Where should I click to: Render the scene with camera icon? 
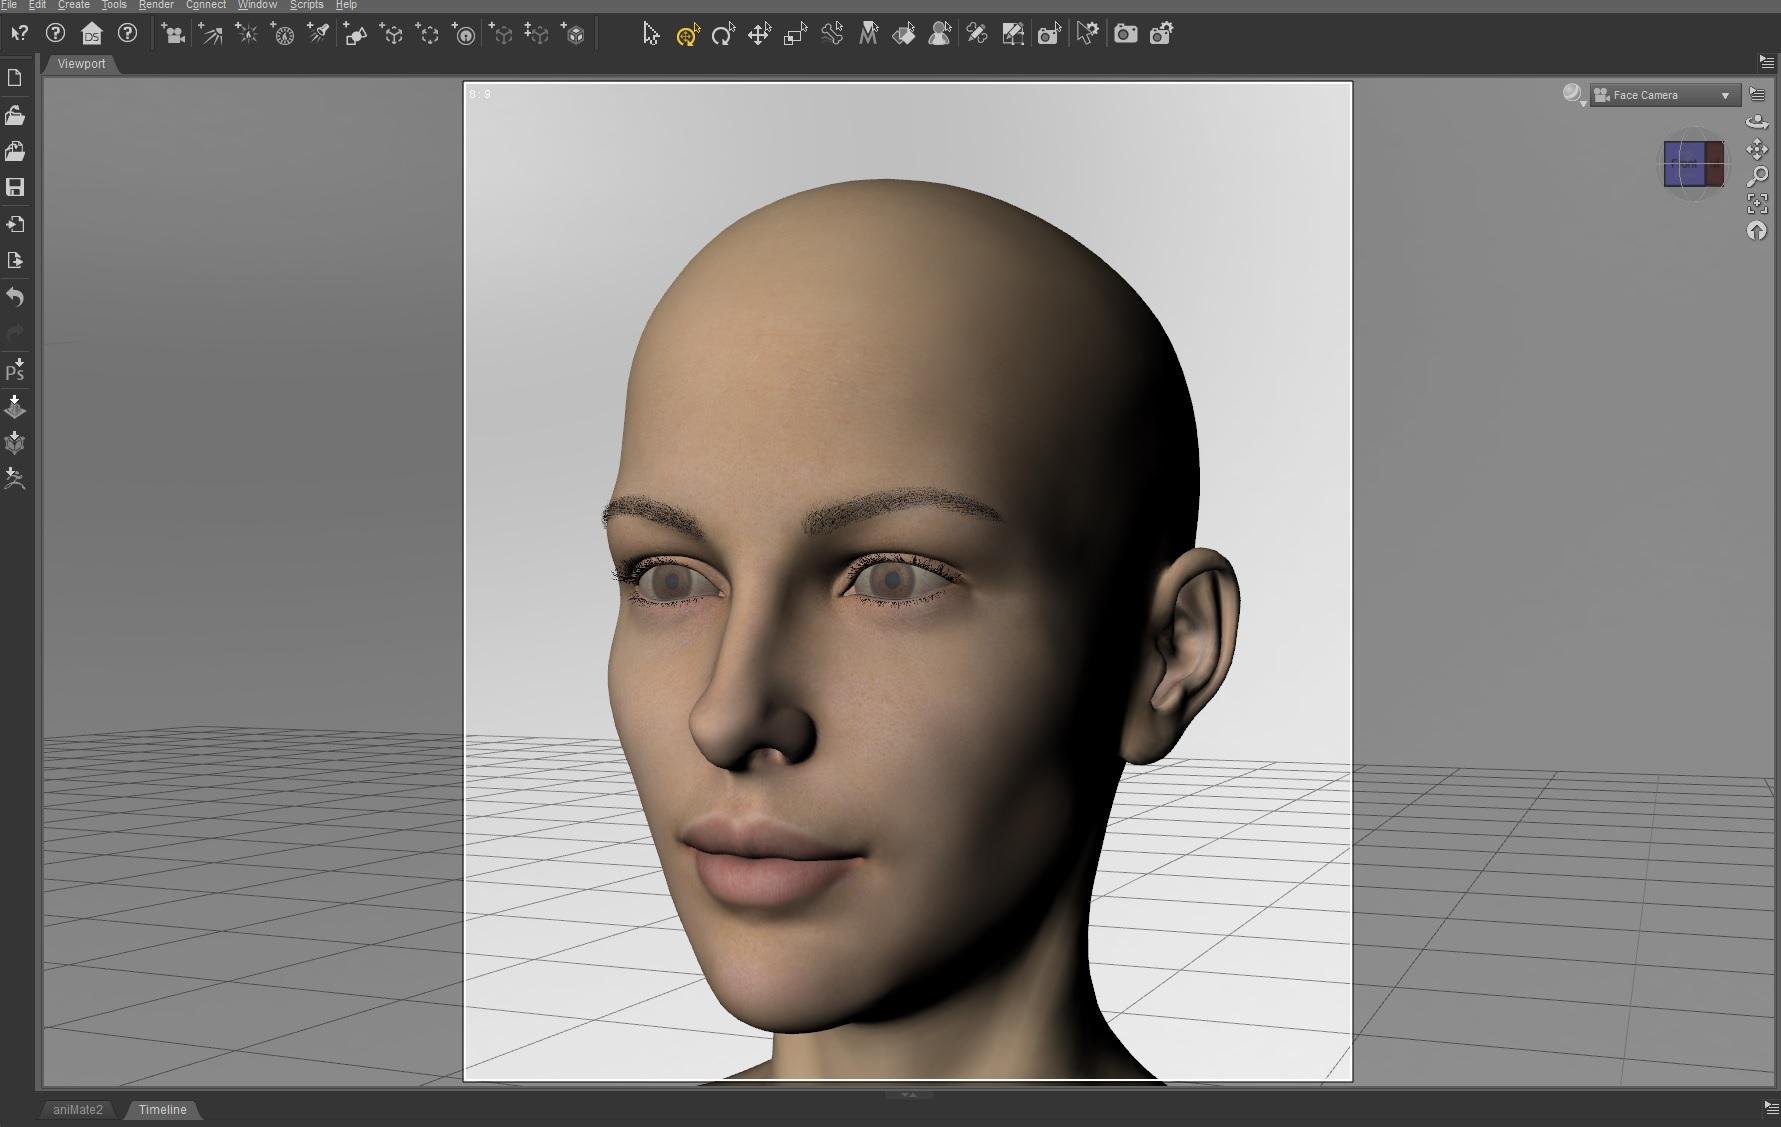point(1126,34)
